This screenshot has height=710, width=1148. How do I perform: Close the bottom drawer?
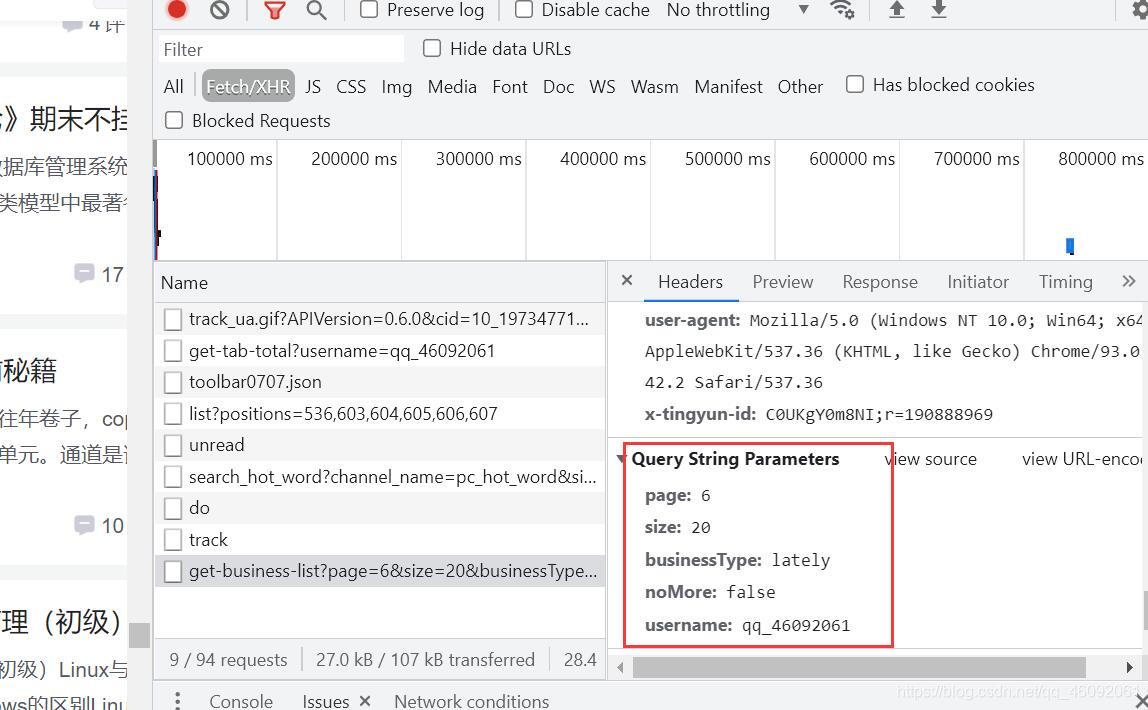tap(1140, 700)
